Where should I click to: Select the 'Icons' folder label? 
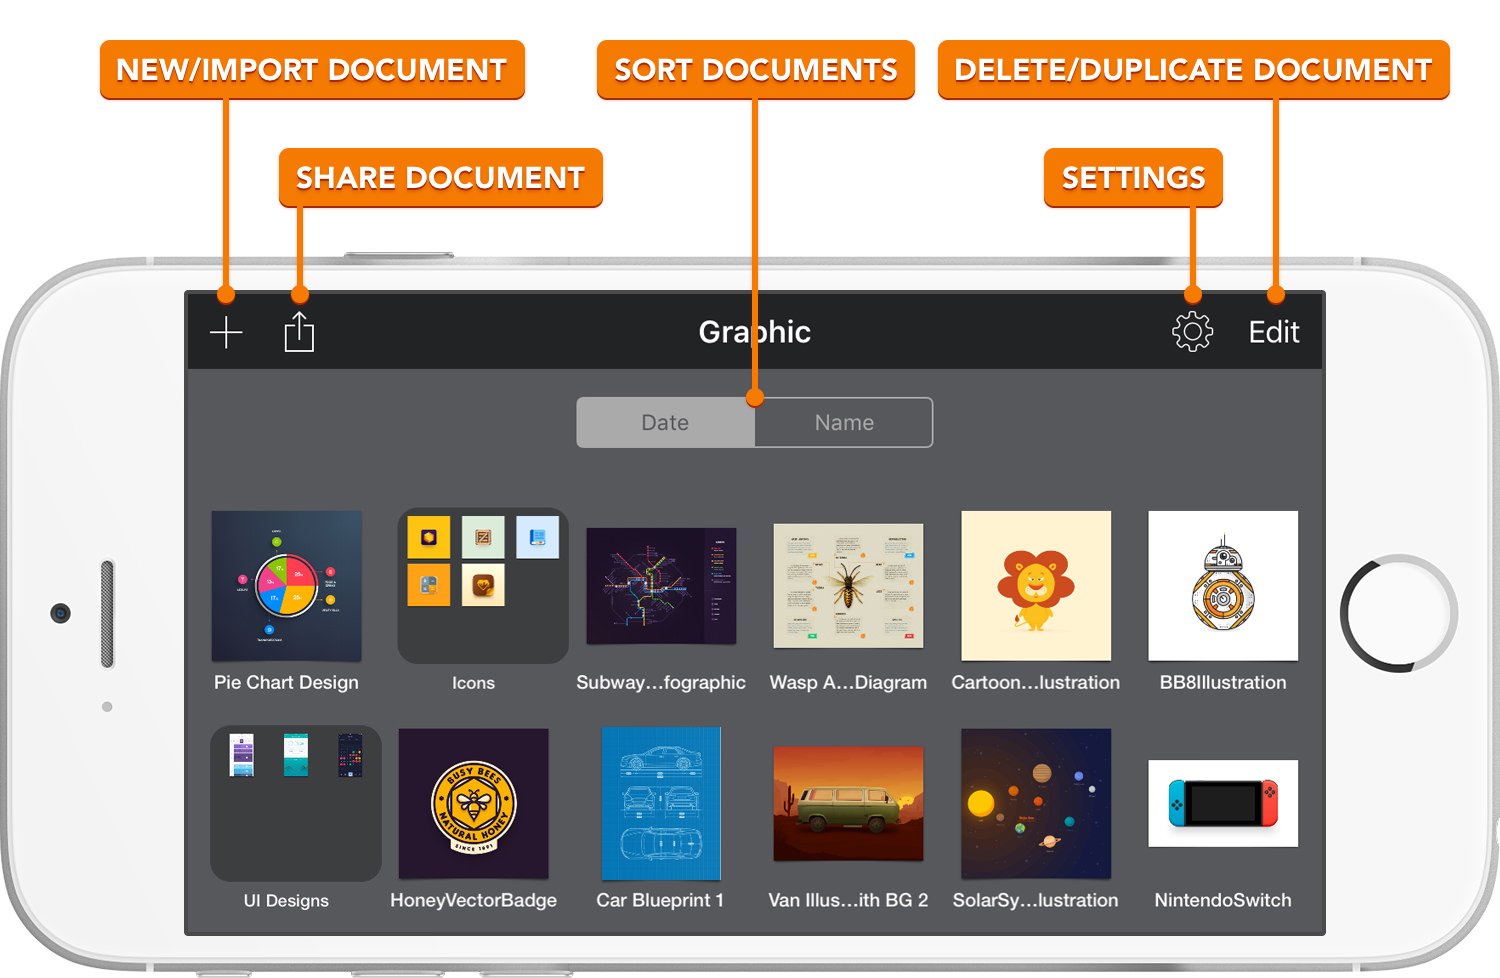[x=473, y=683]
